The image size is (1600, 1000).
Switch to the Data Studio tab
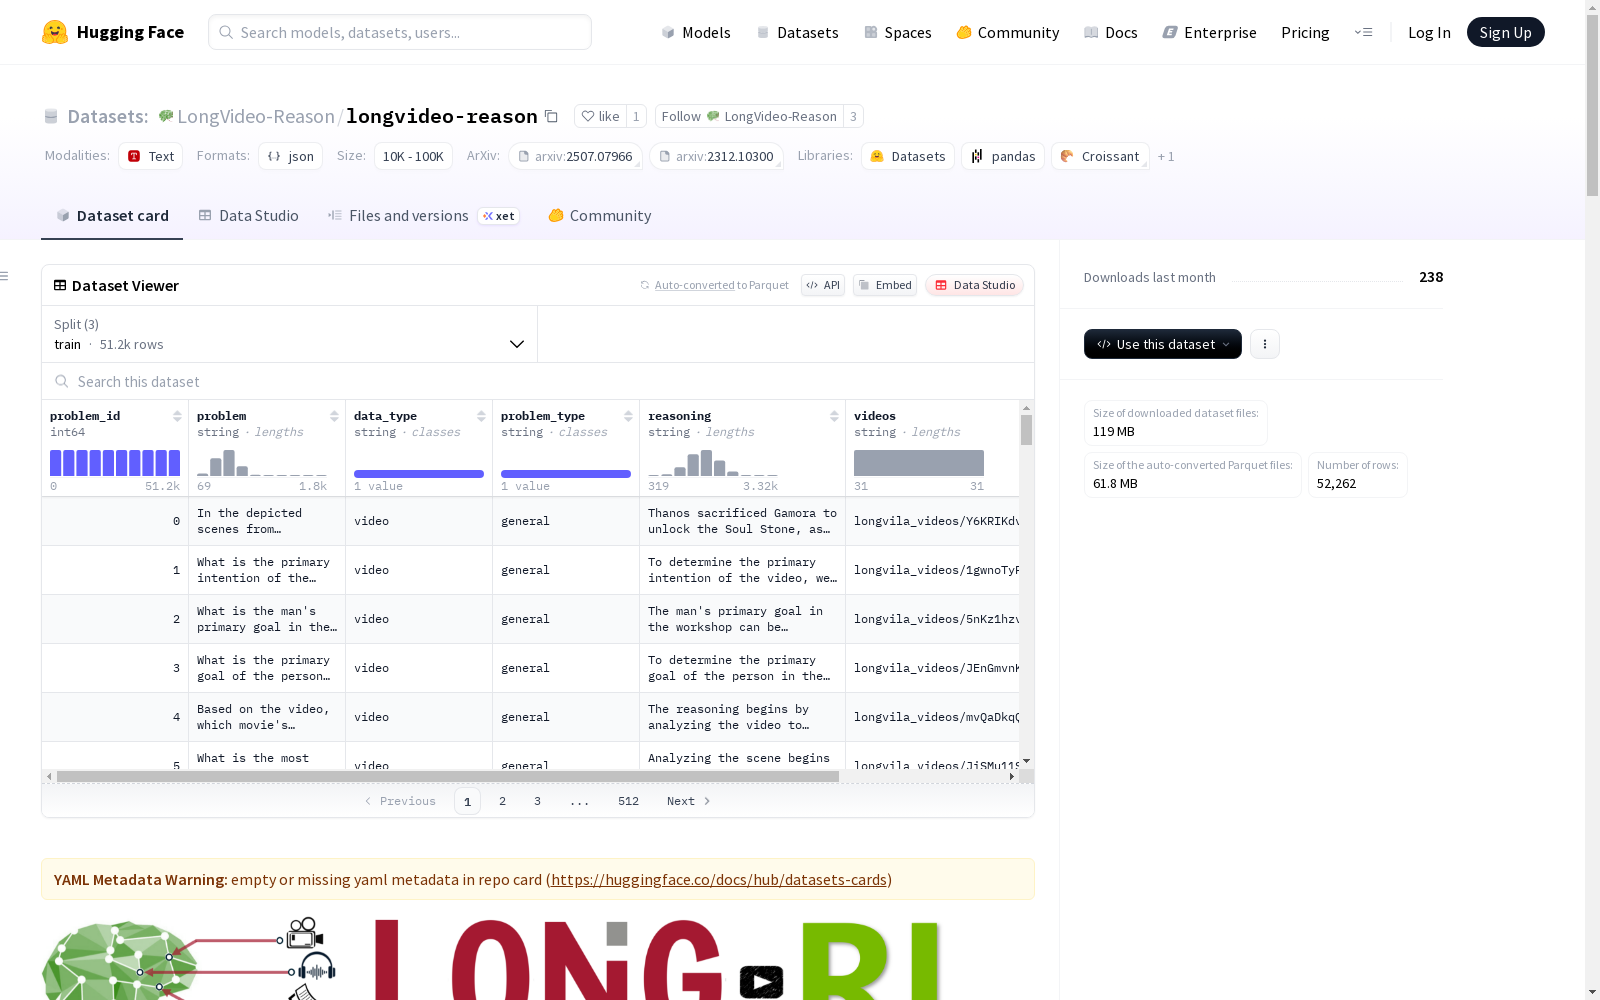248,216
